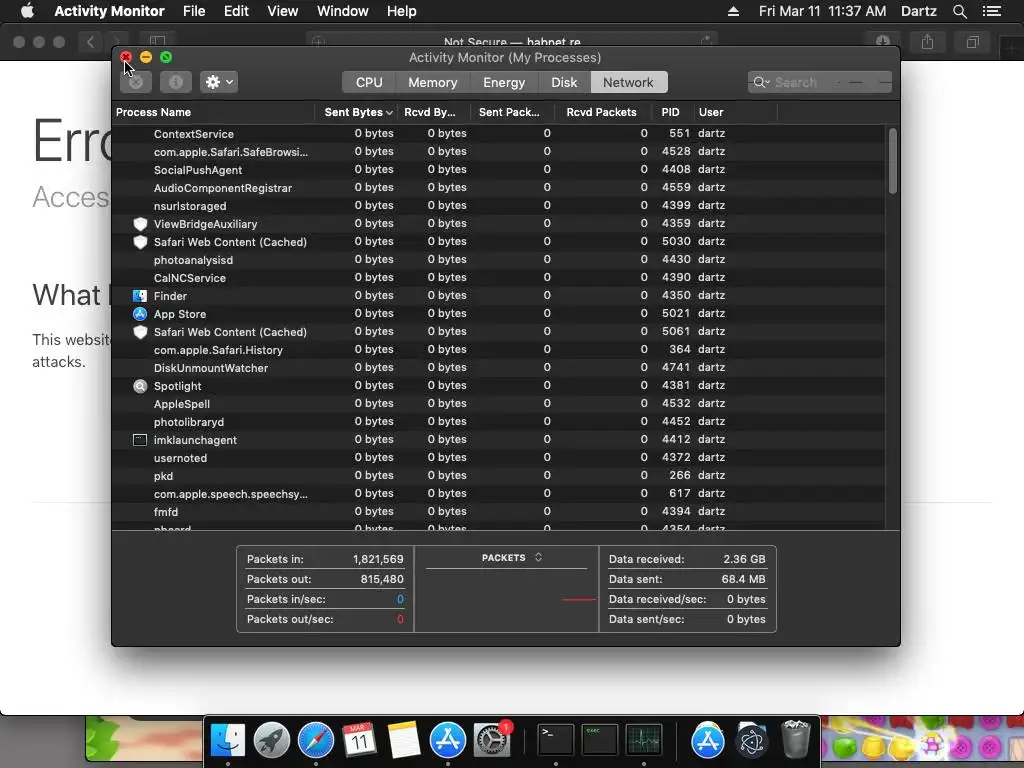Select the imklaunchagent process icon
The height and width of the screenshot is (768, 1024).
140,440
